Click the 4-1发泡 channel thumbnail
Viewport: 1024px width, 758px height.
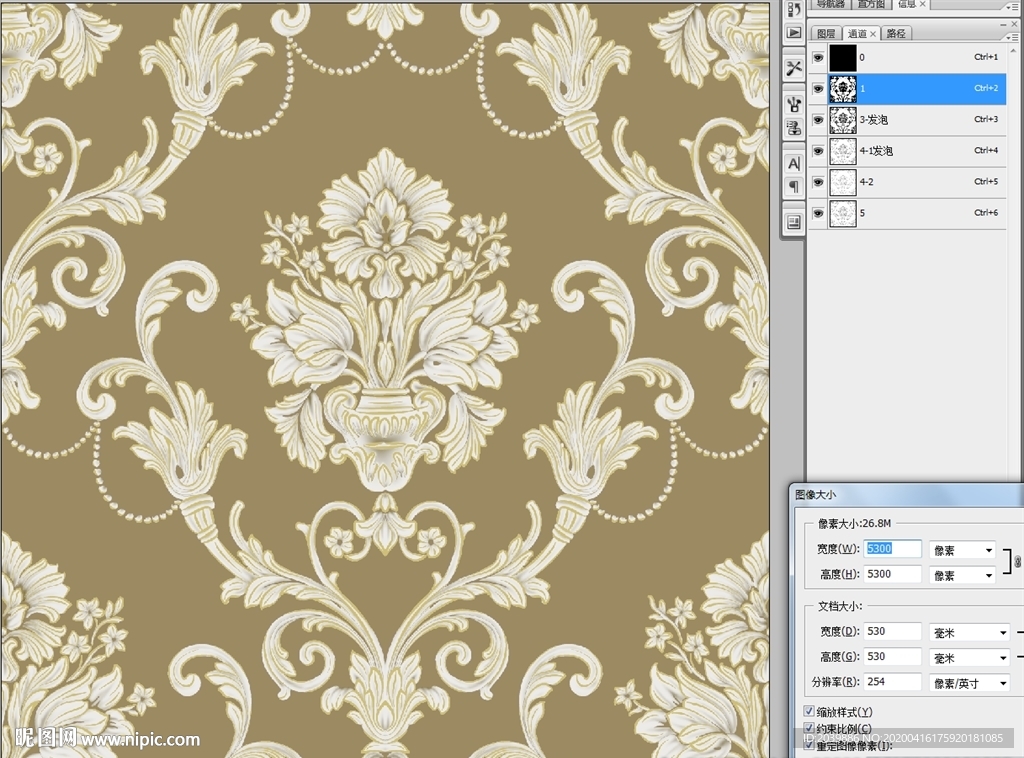tap(843, 151)
